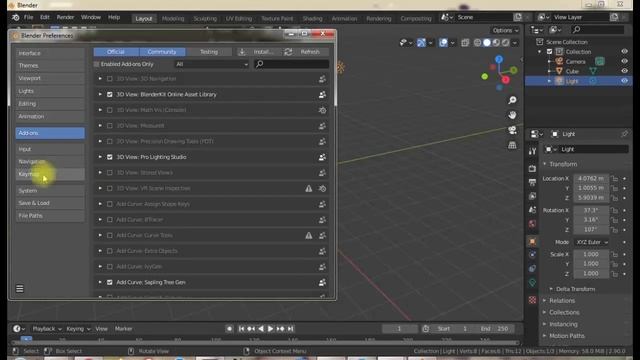Click the add-on search field
Viewport: 640px width, 360px height.
coord(291,64)
